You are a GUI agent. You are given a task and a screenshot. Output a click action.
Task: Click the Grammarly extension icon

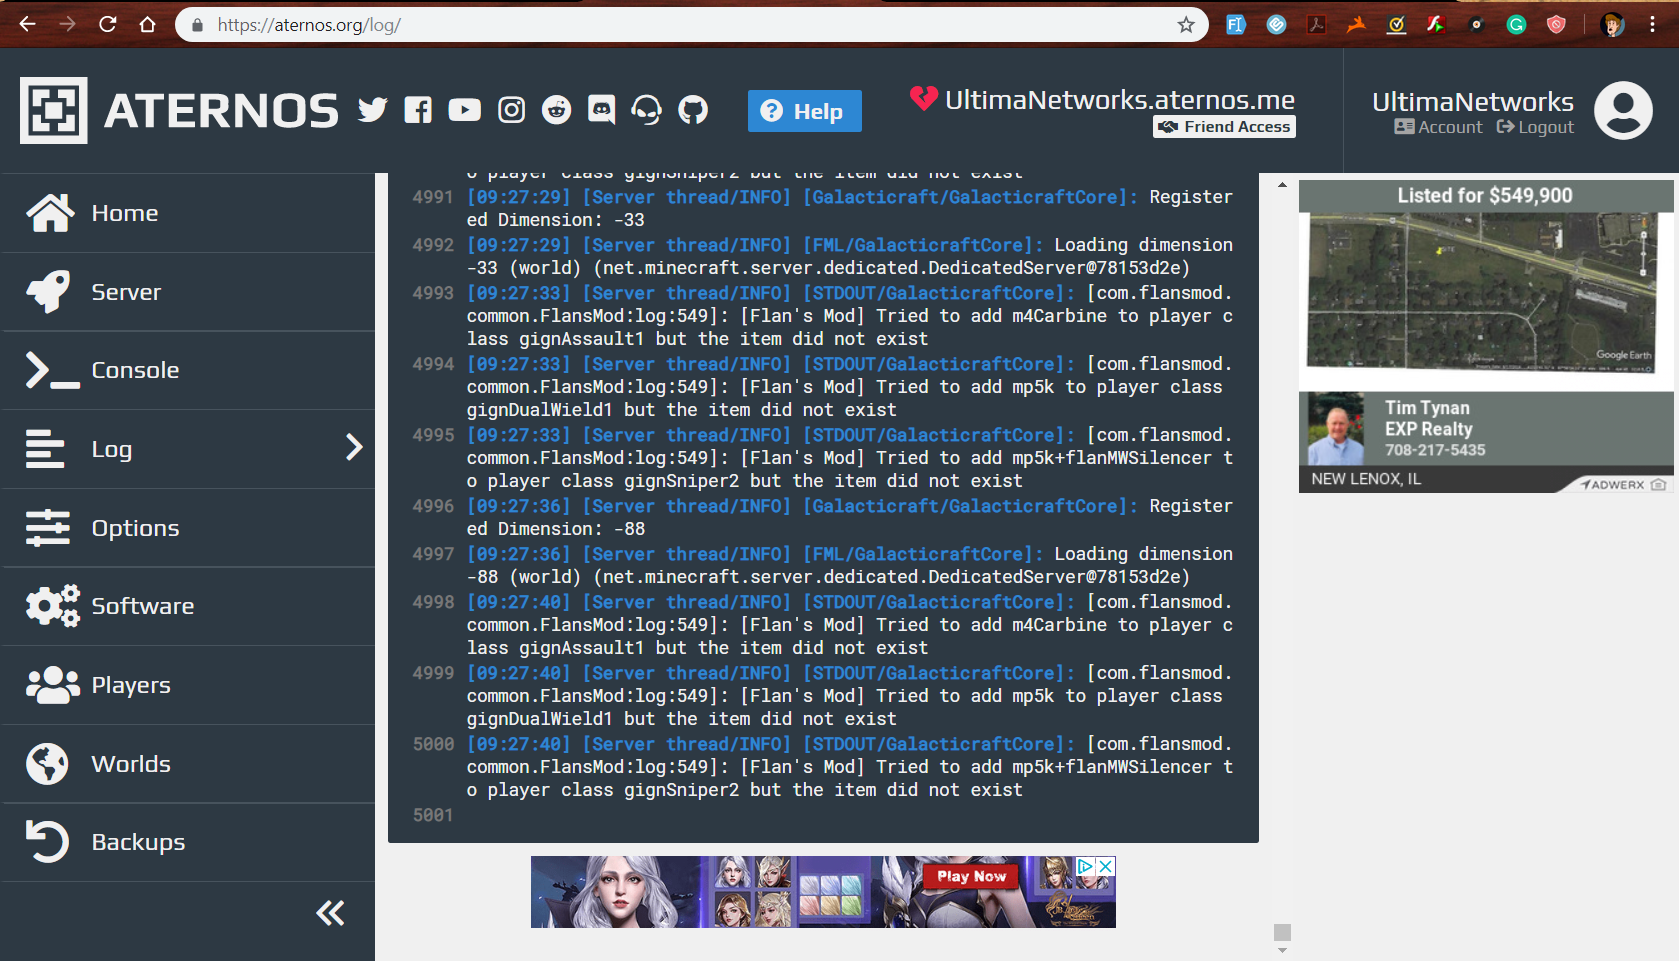[x=1516, y=25]
